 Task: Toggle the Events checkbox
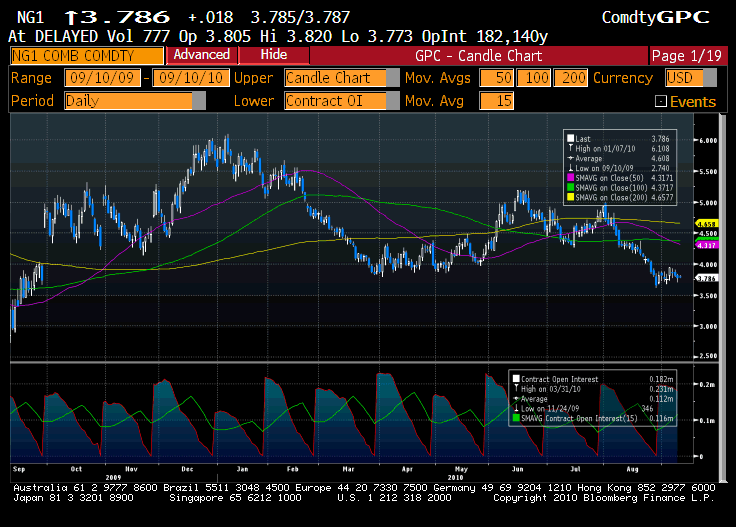661,101
